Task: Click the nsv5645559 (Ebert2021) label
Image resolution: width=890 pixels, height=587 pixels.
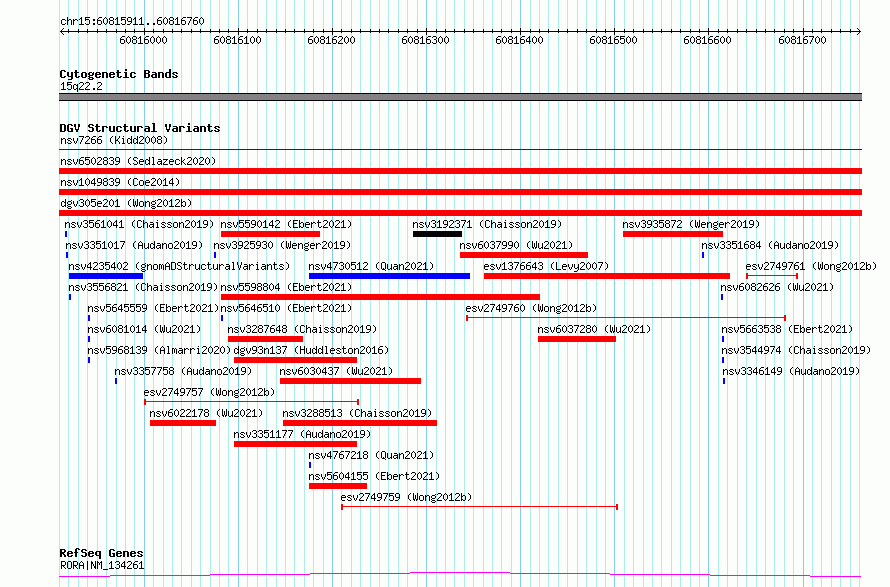Action: point(153,308)
